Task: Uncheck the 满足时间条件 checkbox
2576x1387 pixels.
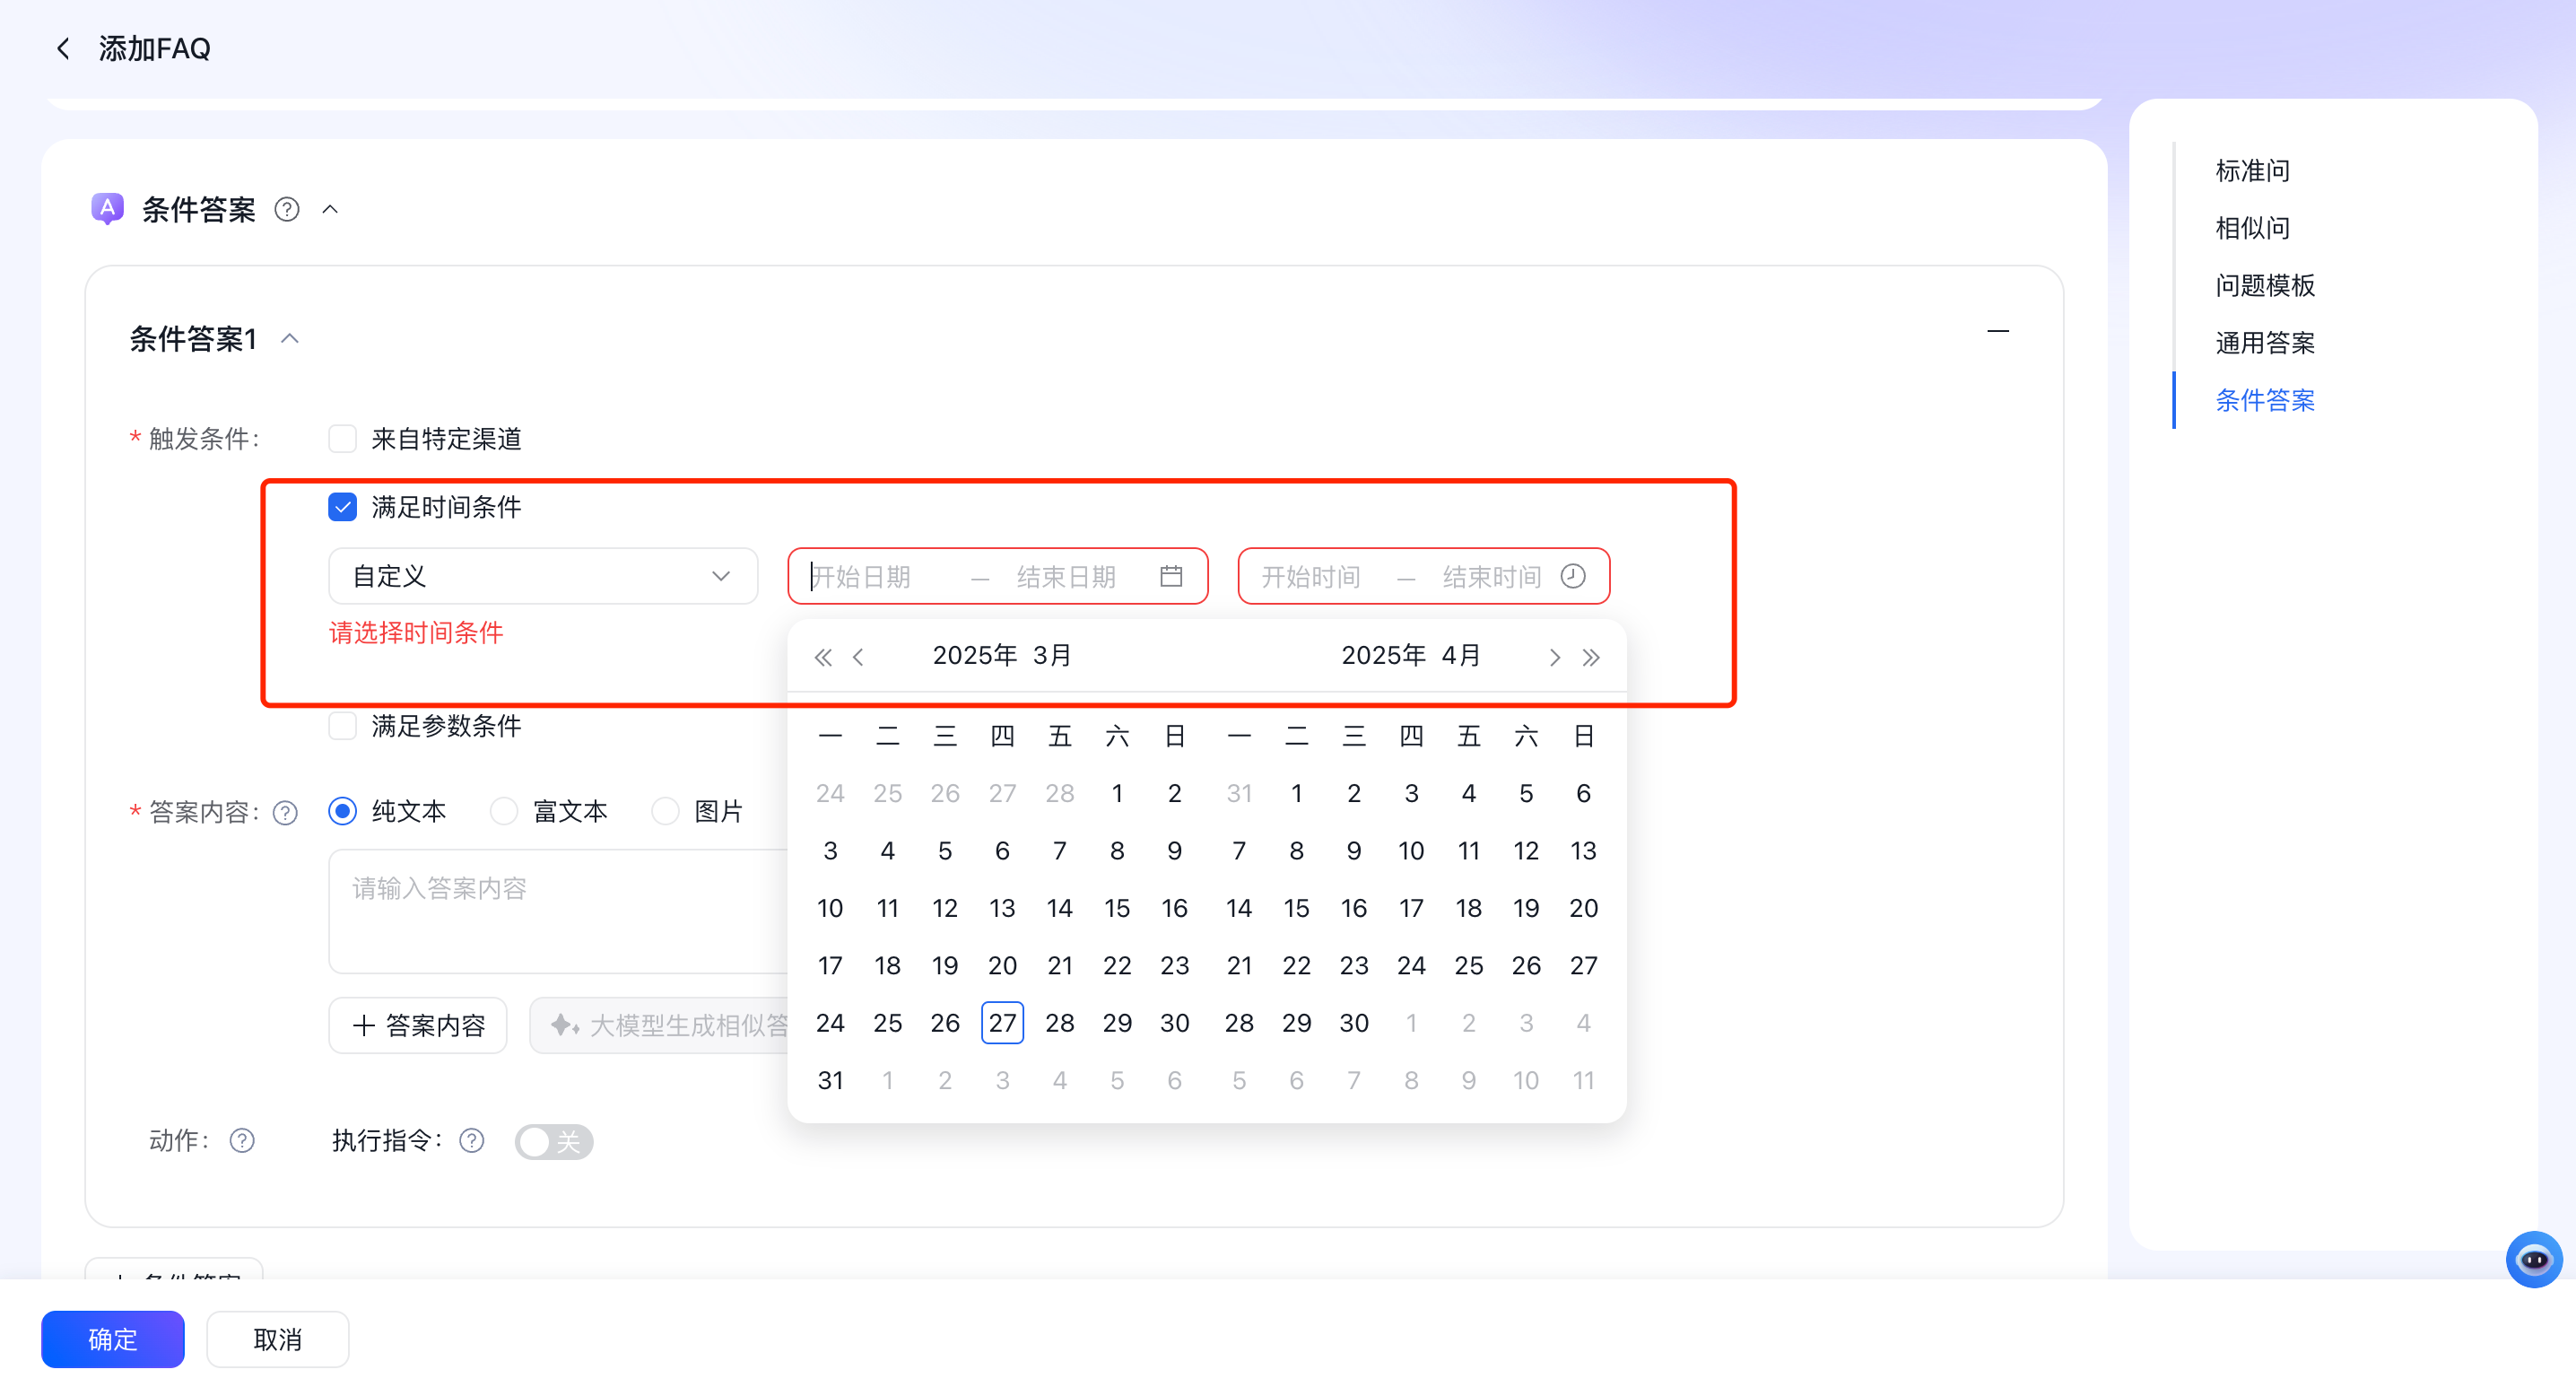Action: (x=343, y=507)
